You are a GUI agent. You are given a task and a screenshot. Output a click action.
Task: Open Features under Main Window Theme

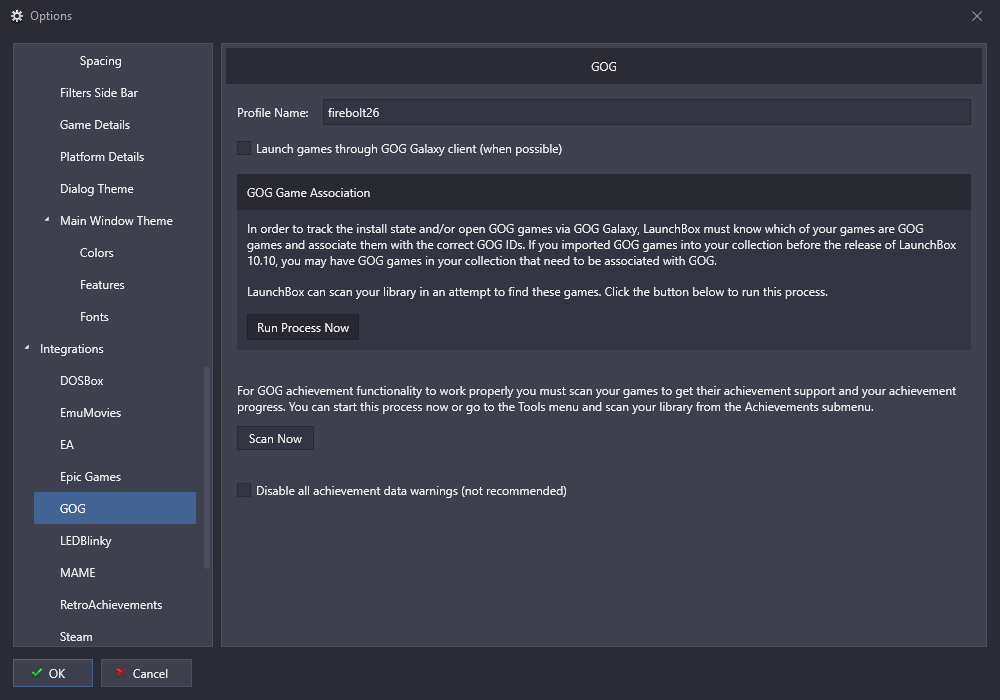point(102,285)
